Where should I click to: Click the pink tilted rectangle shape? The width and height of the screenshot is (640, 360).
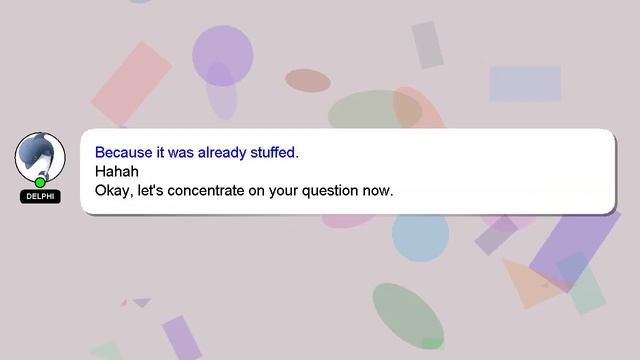[131, 84]
